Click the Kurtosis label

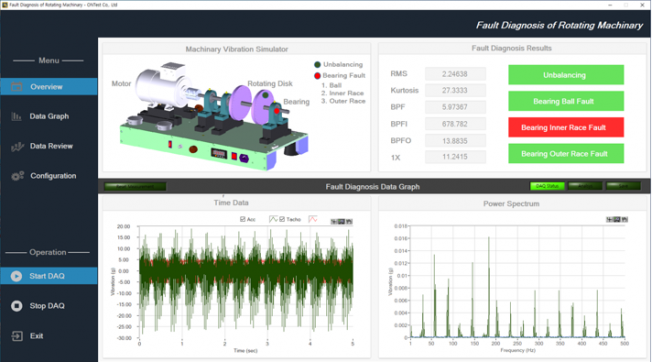click(x=404, y=90)
